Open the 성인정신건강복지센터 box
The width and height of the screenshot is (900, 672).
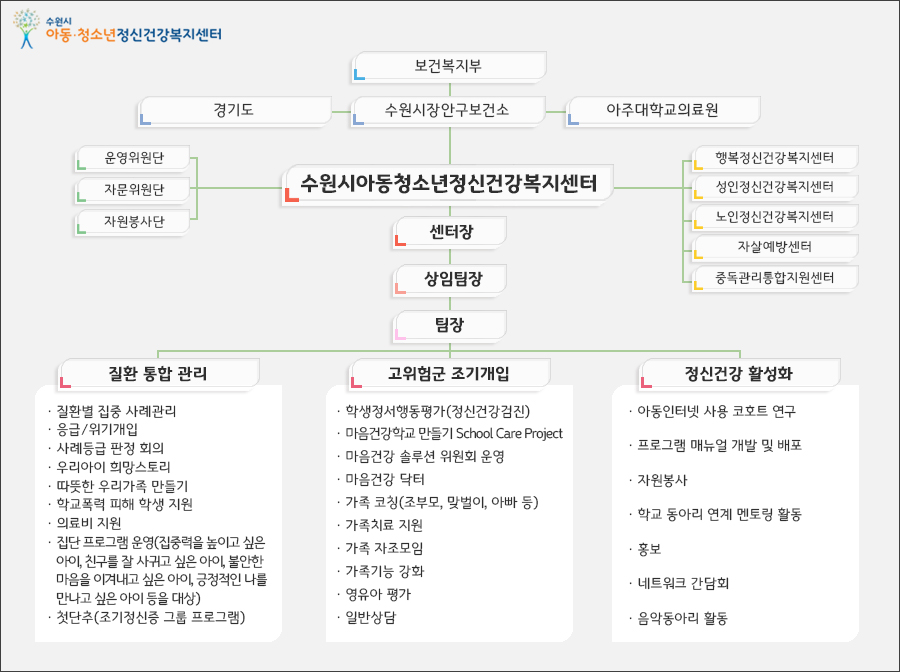pyautogui.click(x=775, y=187)
